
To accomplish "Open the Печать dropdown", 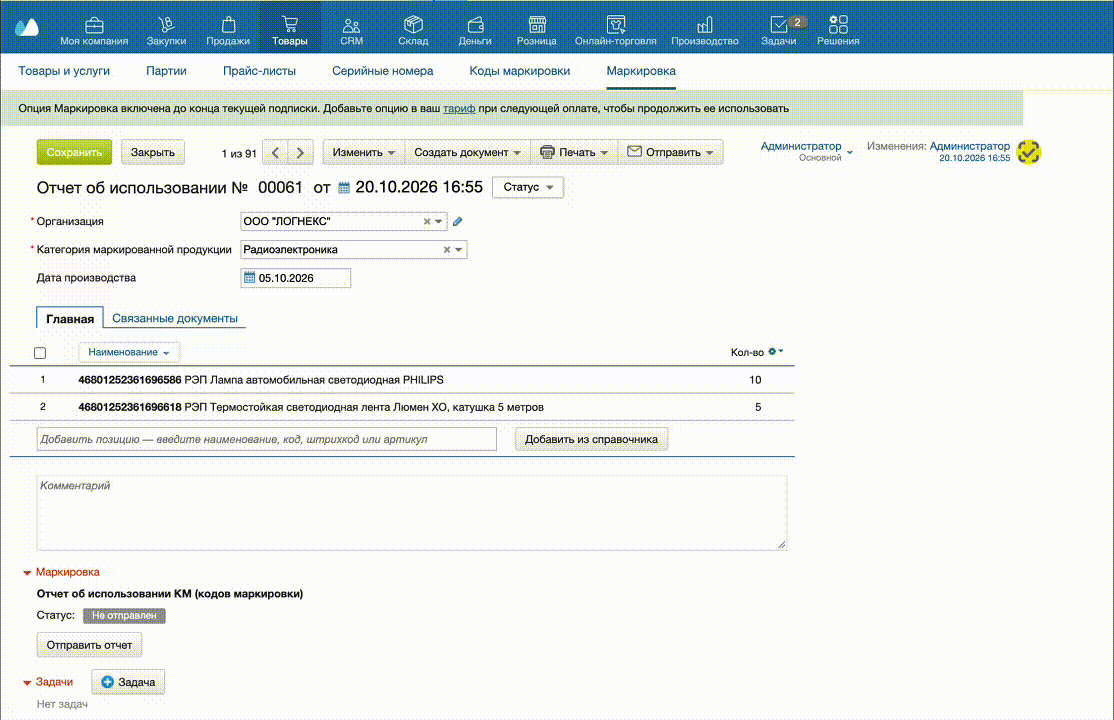I will pos(574,152).
